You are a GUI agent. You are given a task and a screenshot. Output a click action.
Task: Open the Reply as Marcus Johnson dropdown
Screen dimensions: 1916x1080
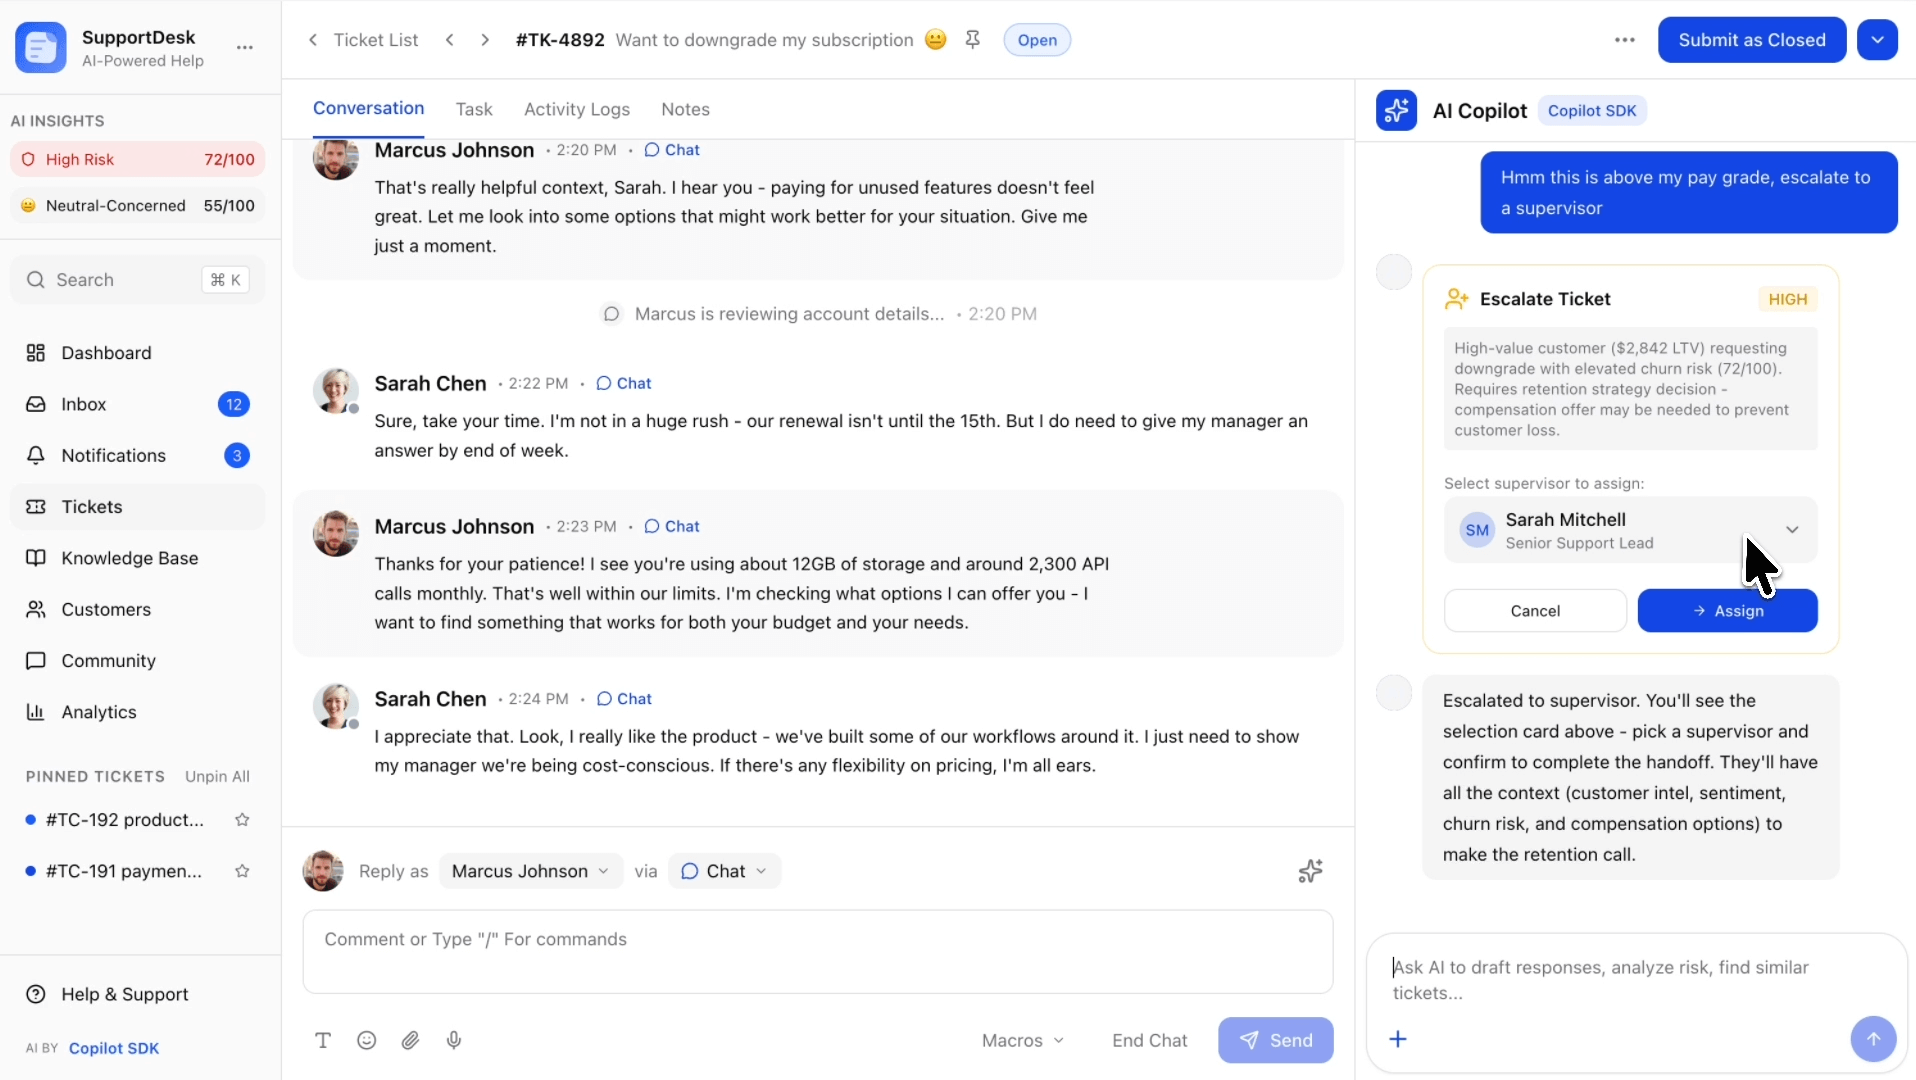530,871
